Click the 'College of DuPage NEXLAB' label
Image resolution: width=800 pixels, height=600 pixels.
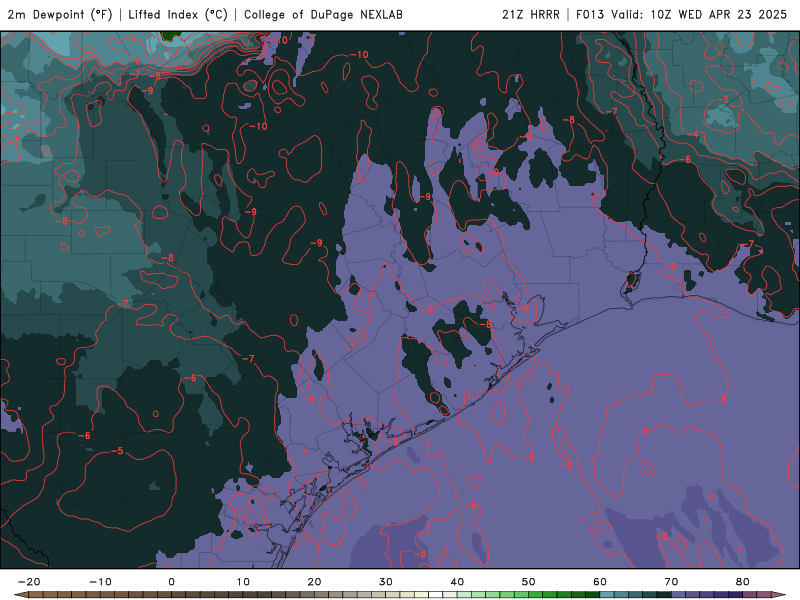pyautogui.click(x=323, y=15)
